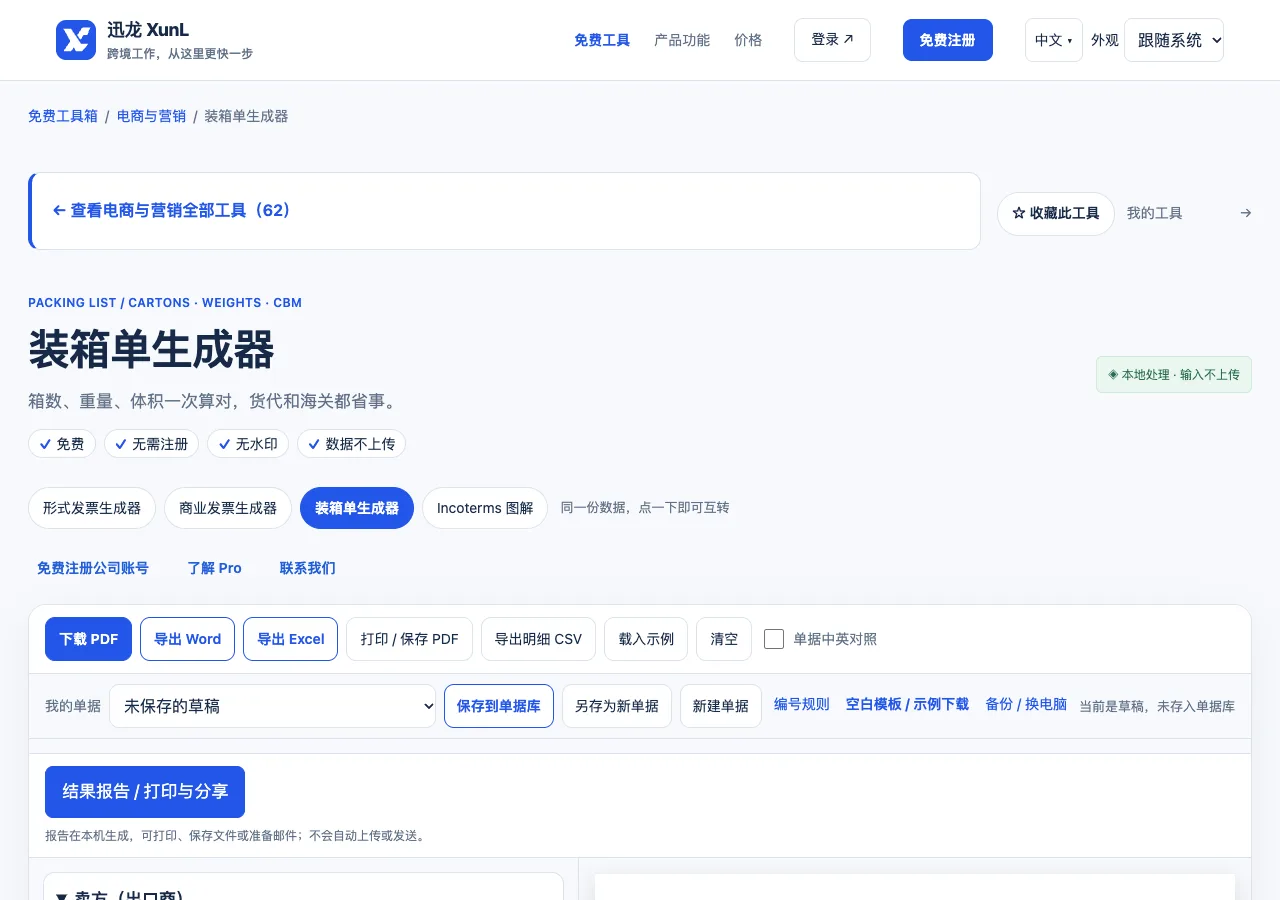Screen dimensions: 1280x900
Task: Click the 免费注册公司账号 link
Action: [x=93, y=568]
